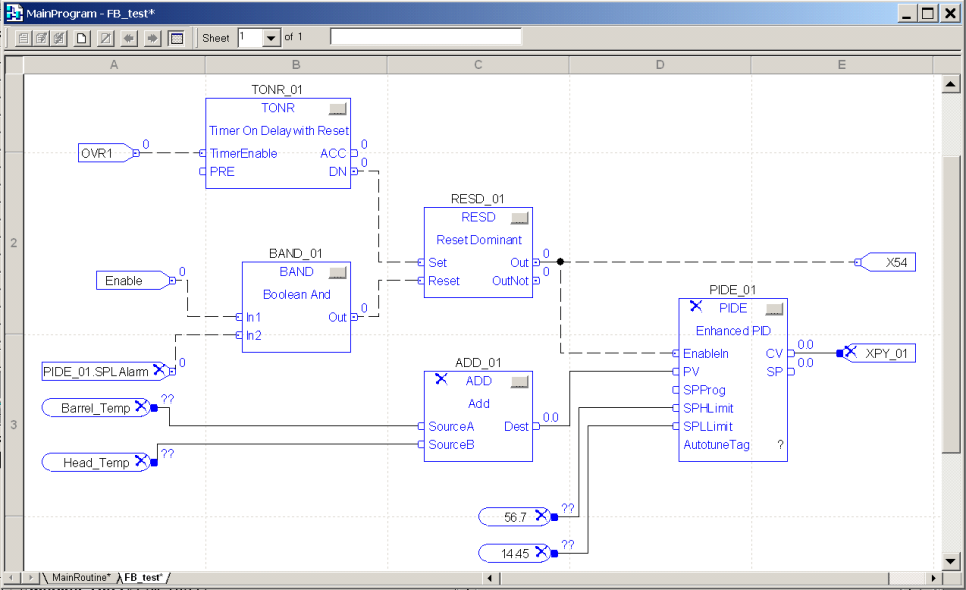Switch to the MainRoutine tab

81,578
